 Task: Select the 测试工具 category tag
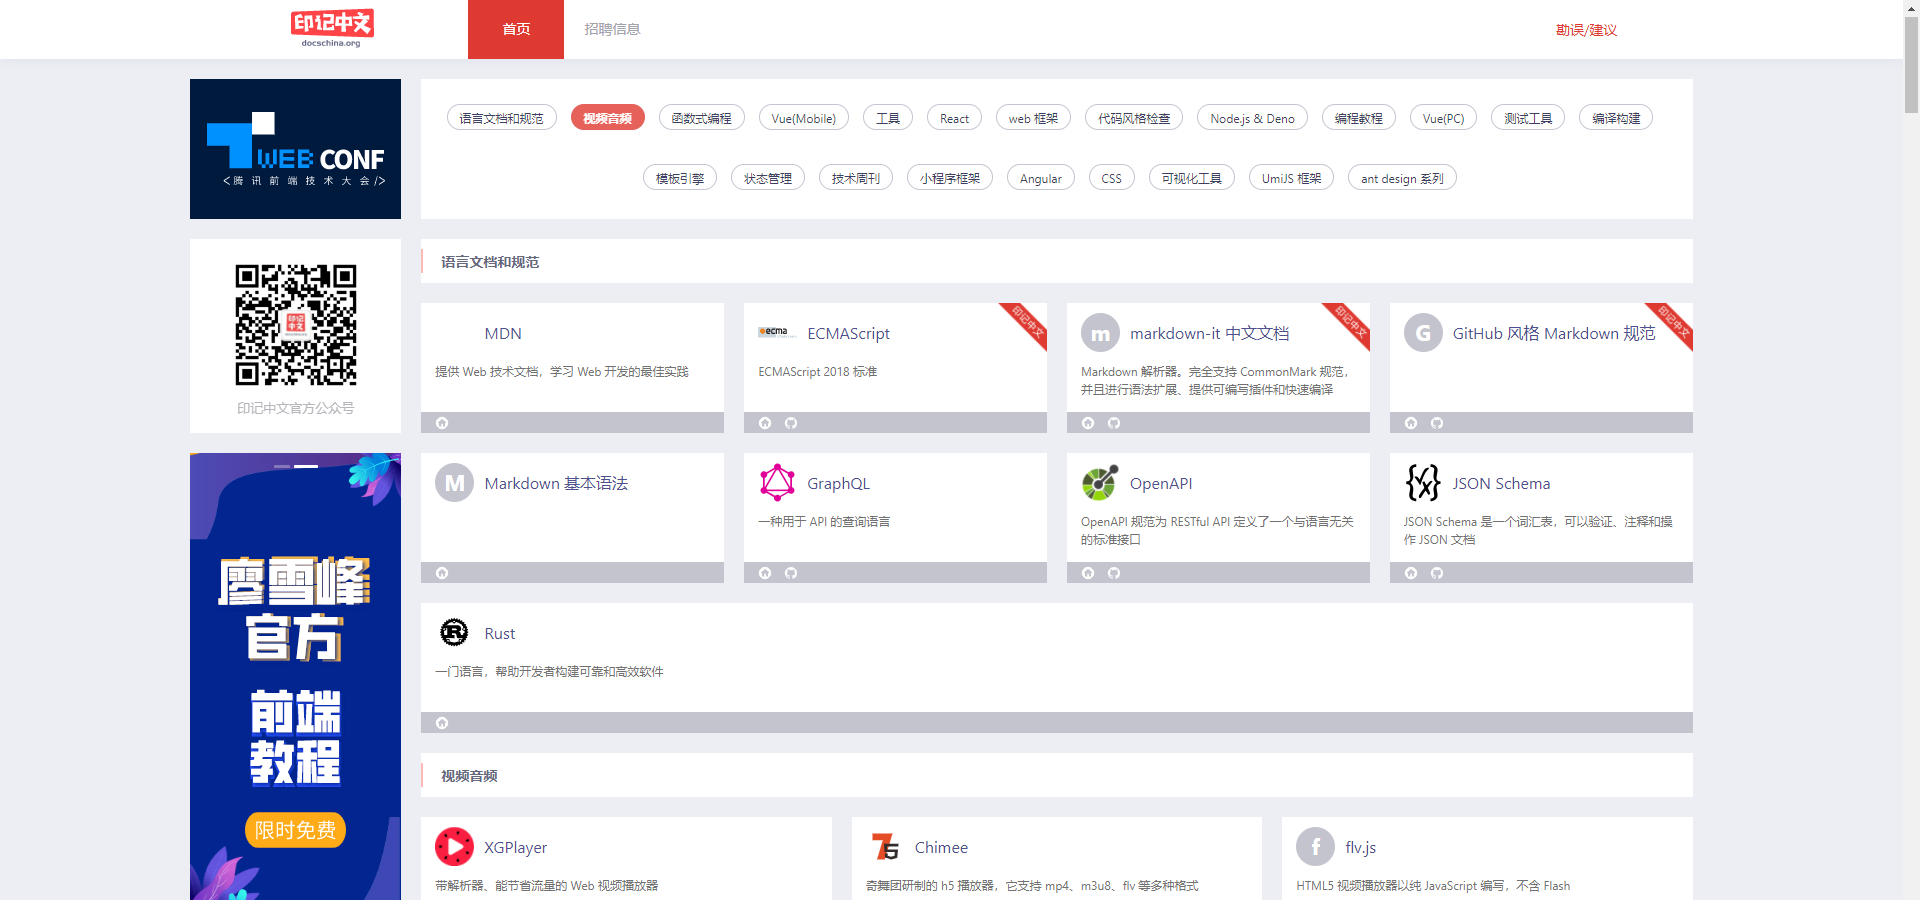click(1528, 118)
